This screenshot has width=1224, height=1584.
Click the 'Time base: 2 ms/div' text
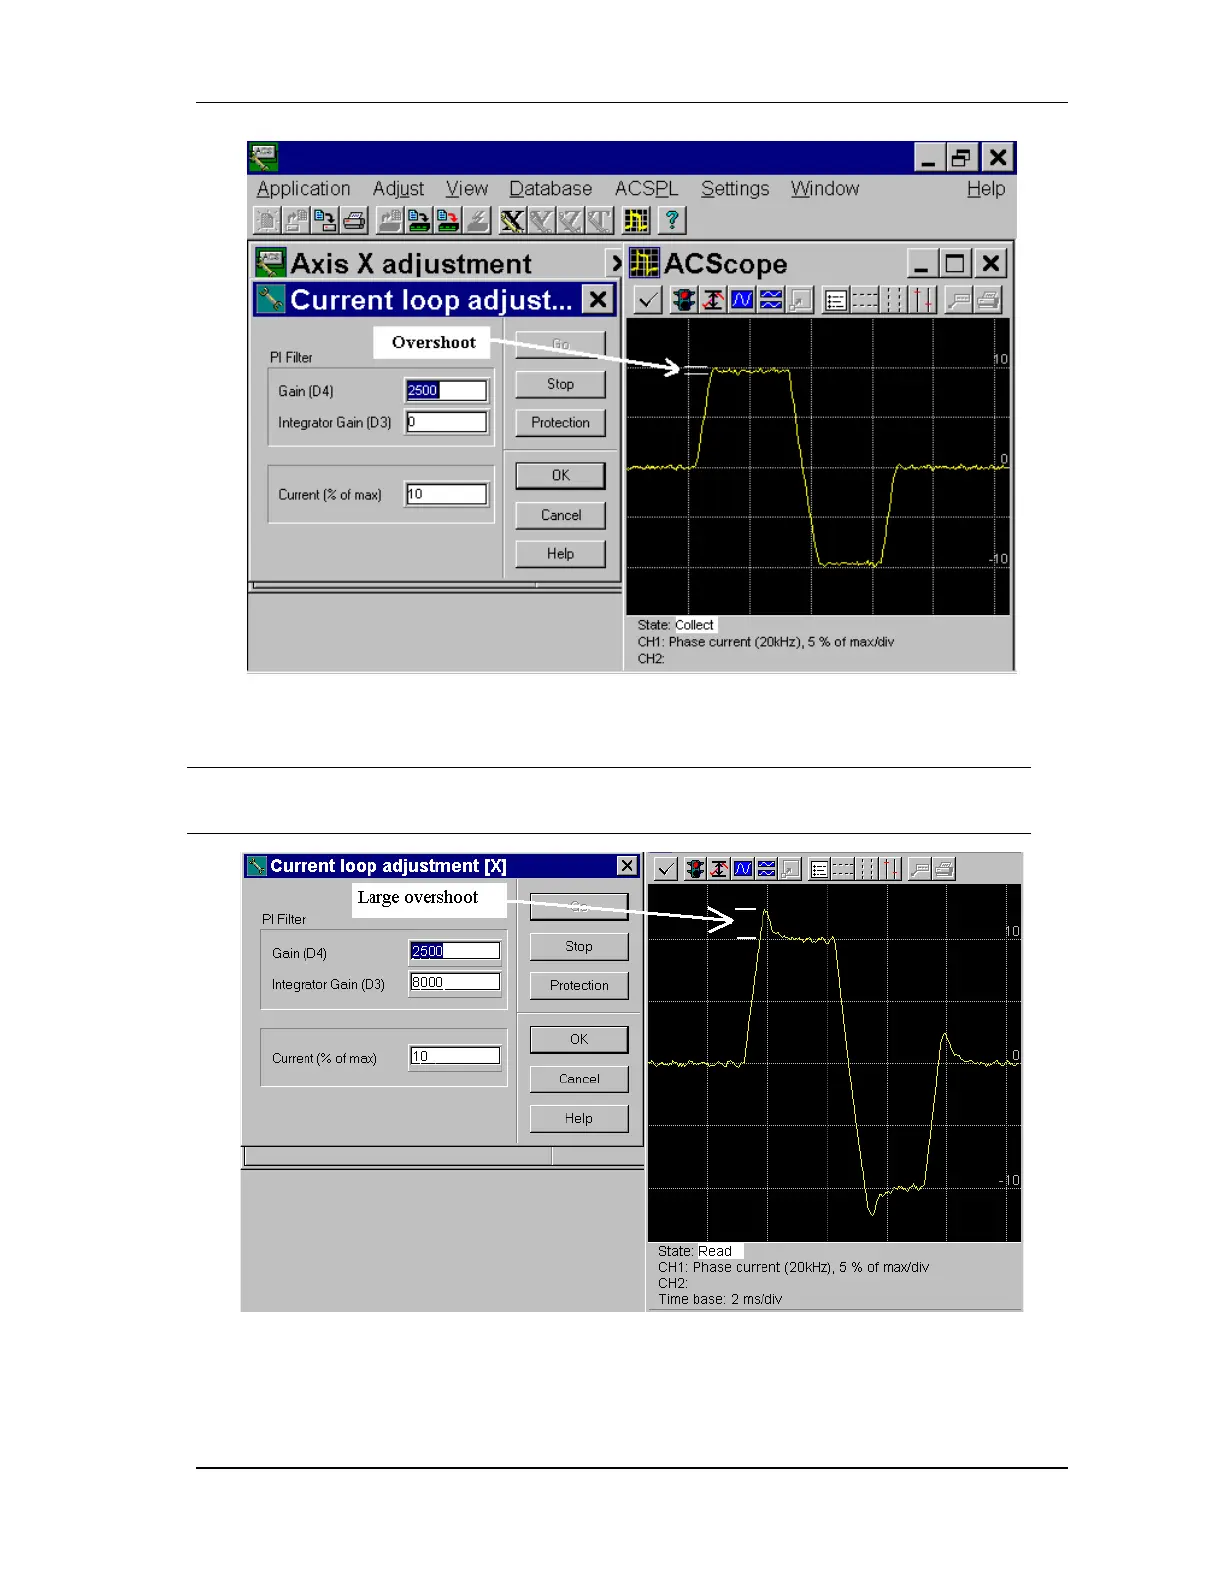point(720,1299)
